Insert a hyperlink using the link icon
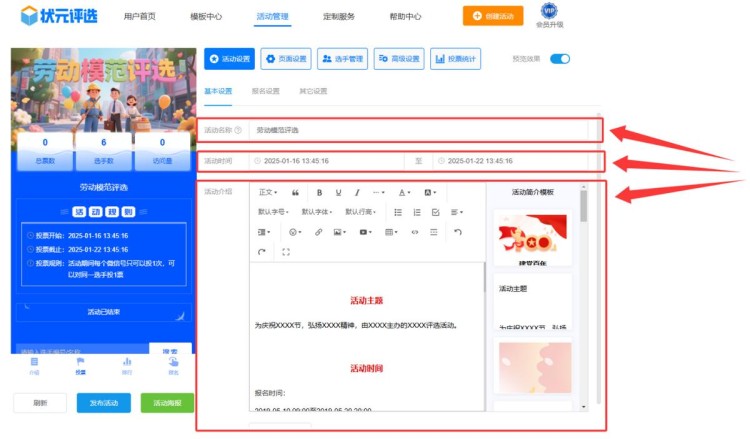Image resolution: width=750 pixels, height=439 pixels. tap(318, 232)
